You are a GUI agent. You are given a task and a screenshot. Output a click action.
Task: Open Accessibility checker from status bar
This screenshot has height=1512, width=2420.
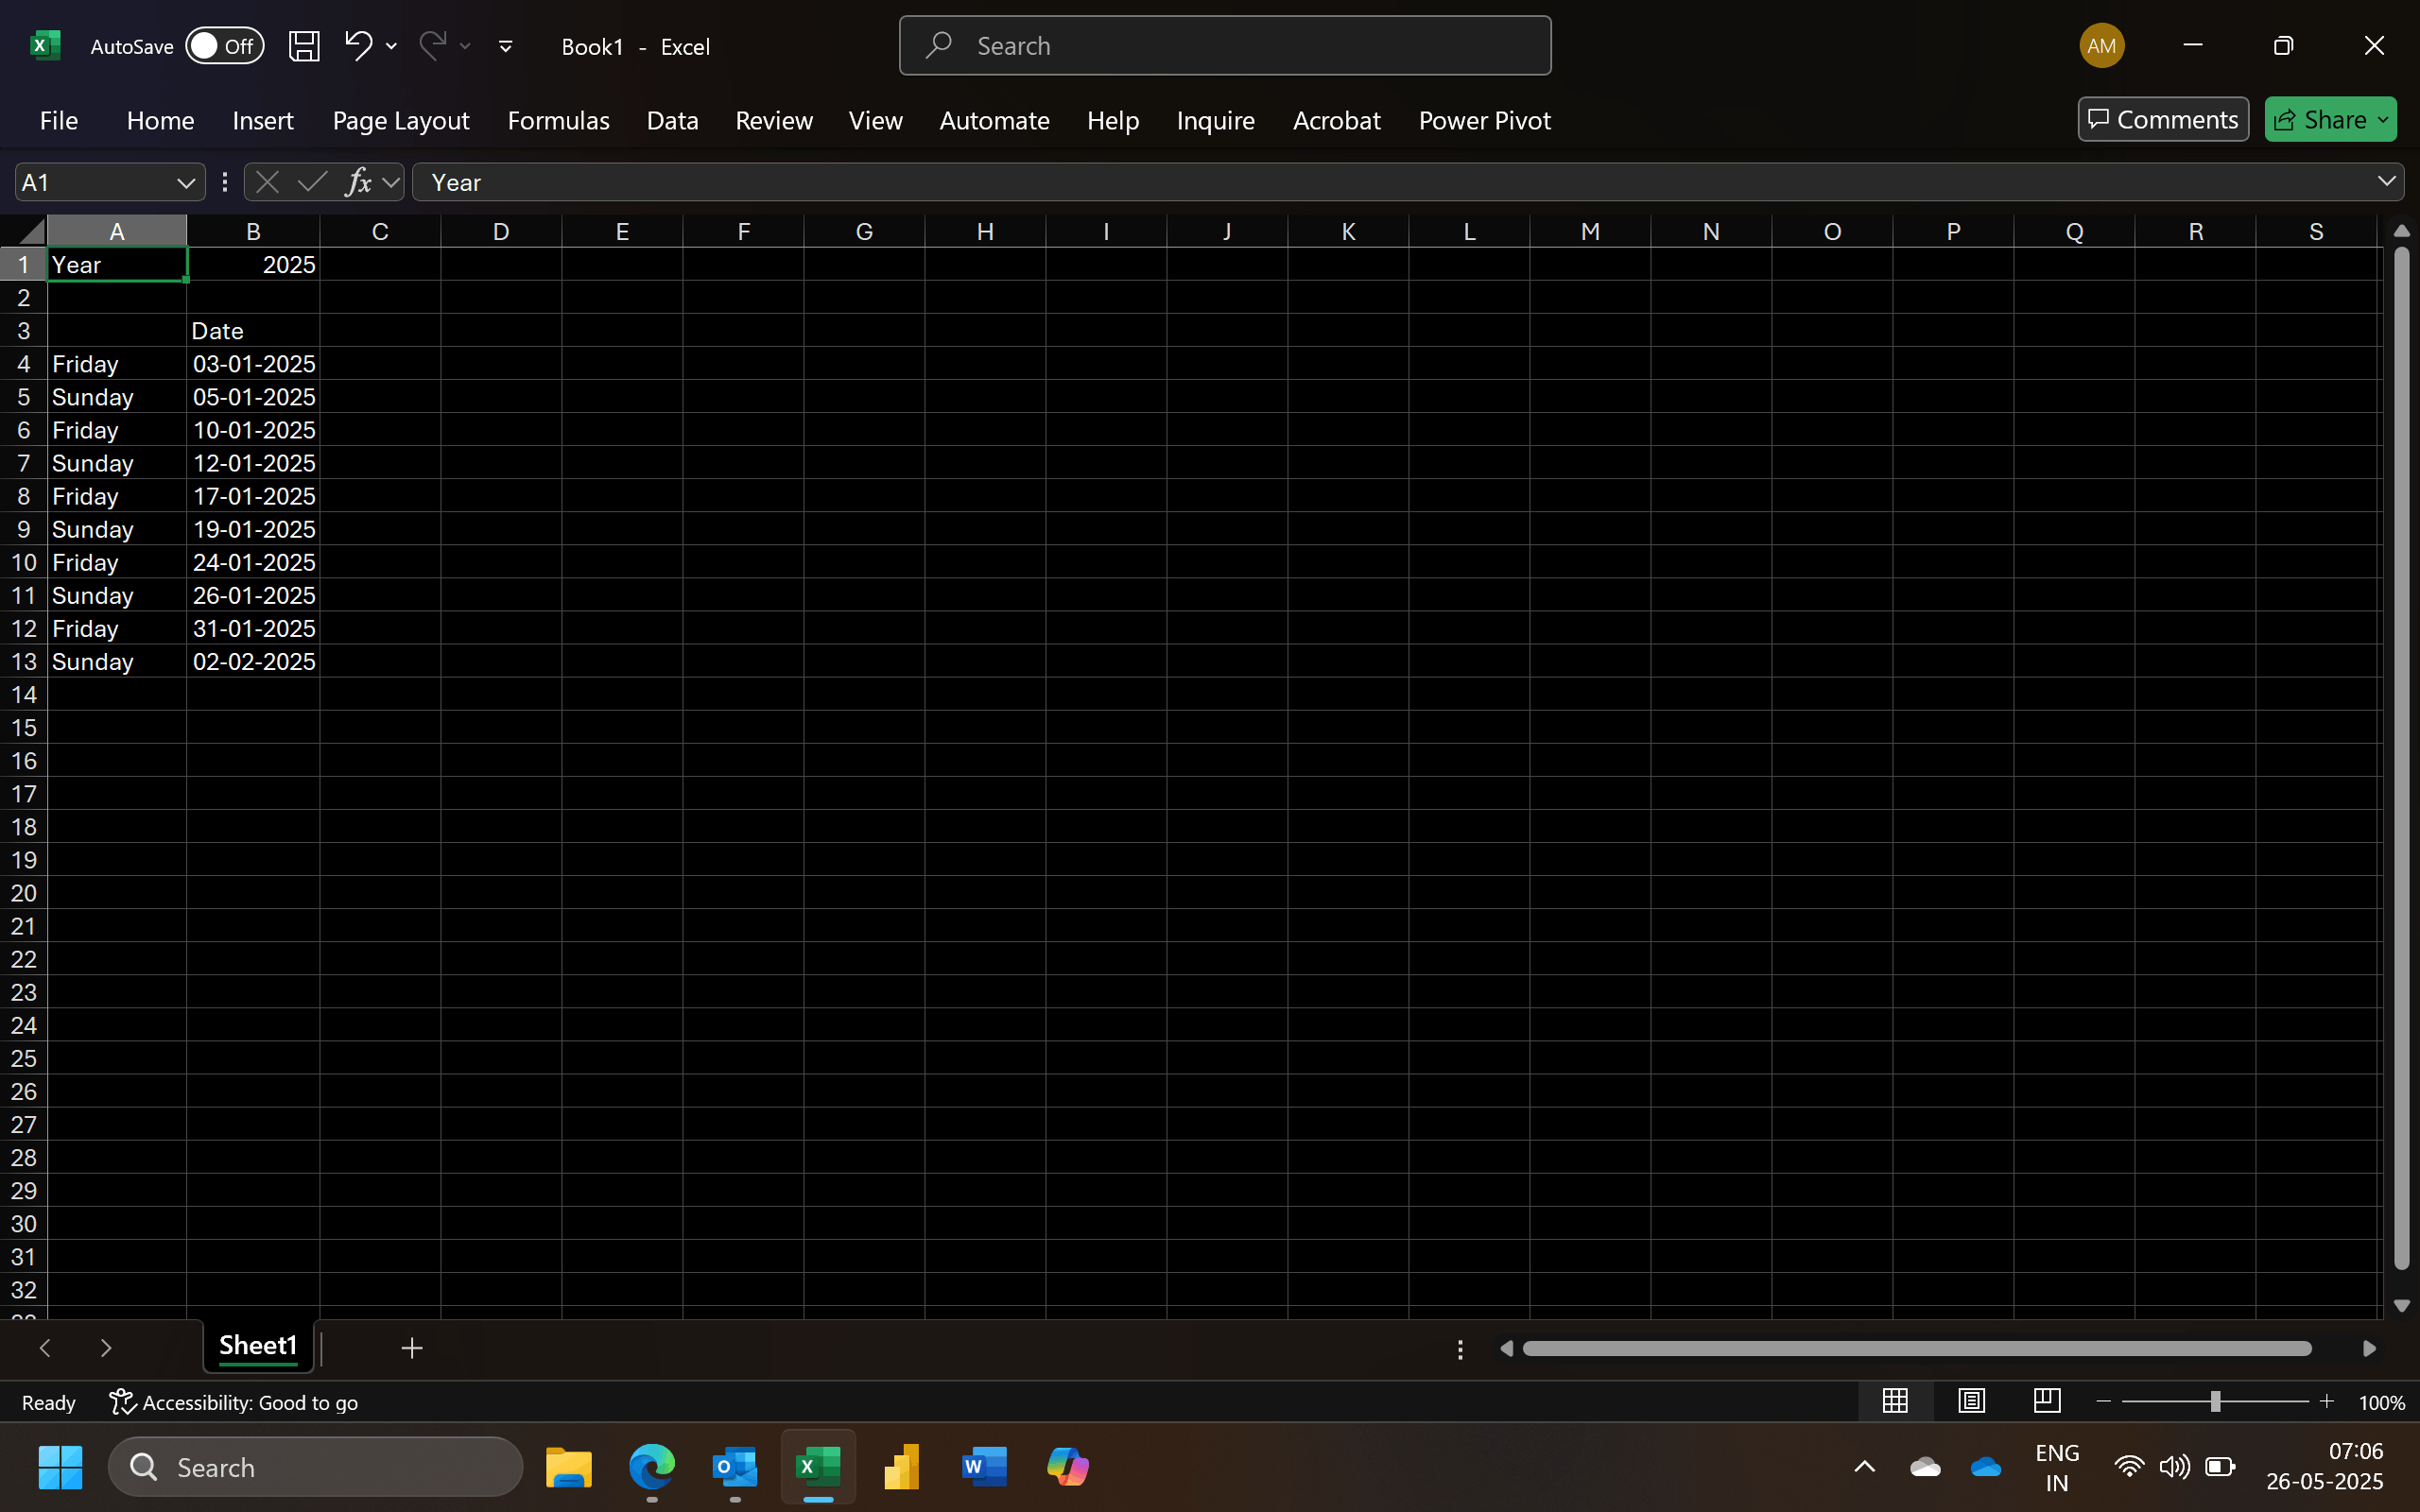pyautogui.click(x=234, y=1403)
